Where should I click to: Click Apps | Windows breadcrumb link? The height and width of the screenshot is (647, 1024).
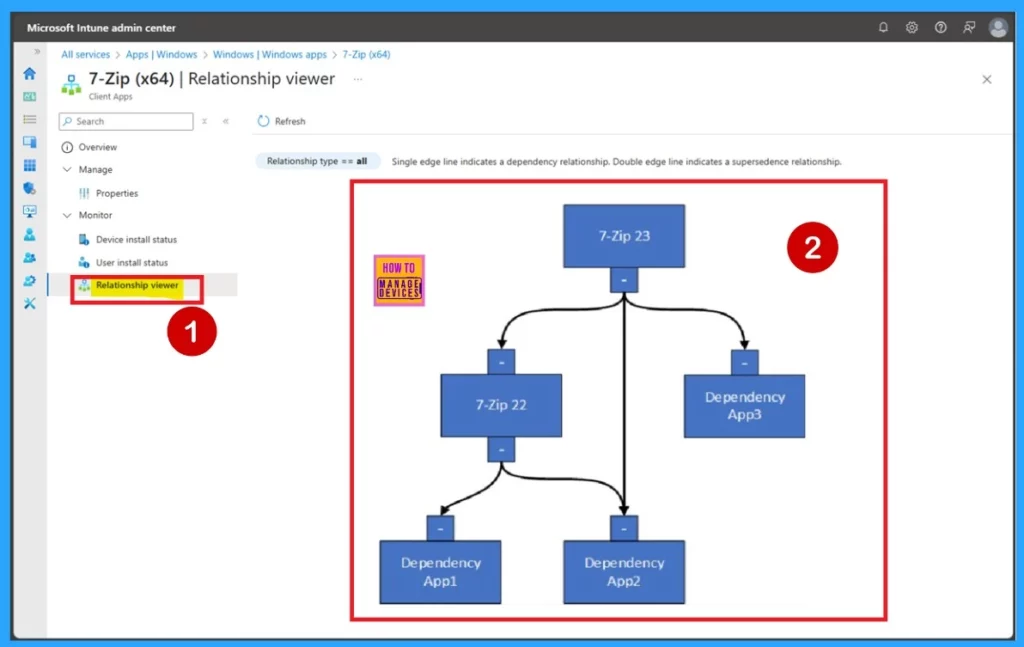[161, 54]
